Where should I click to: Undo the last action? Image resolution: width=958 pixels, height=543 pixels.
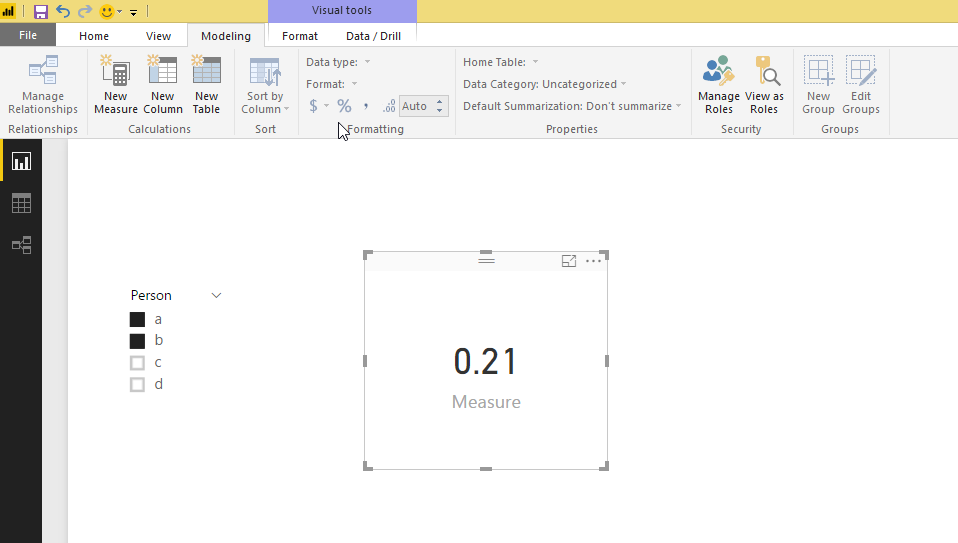pos(63,11)
